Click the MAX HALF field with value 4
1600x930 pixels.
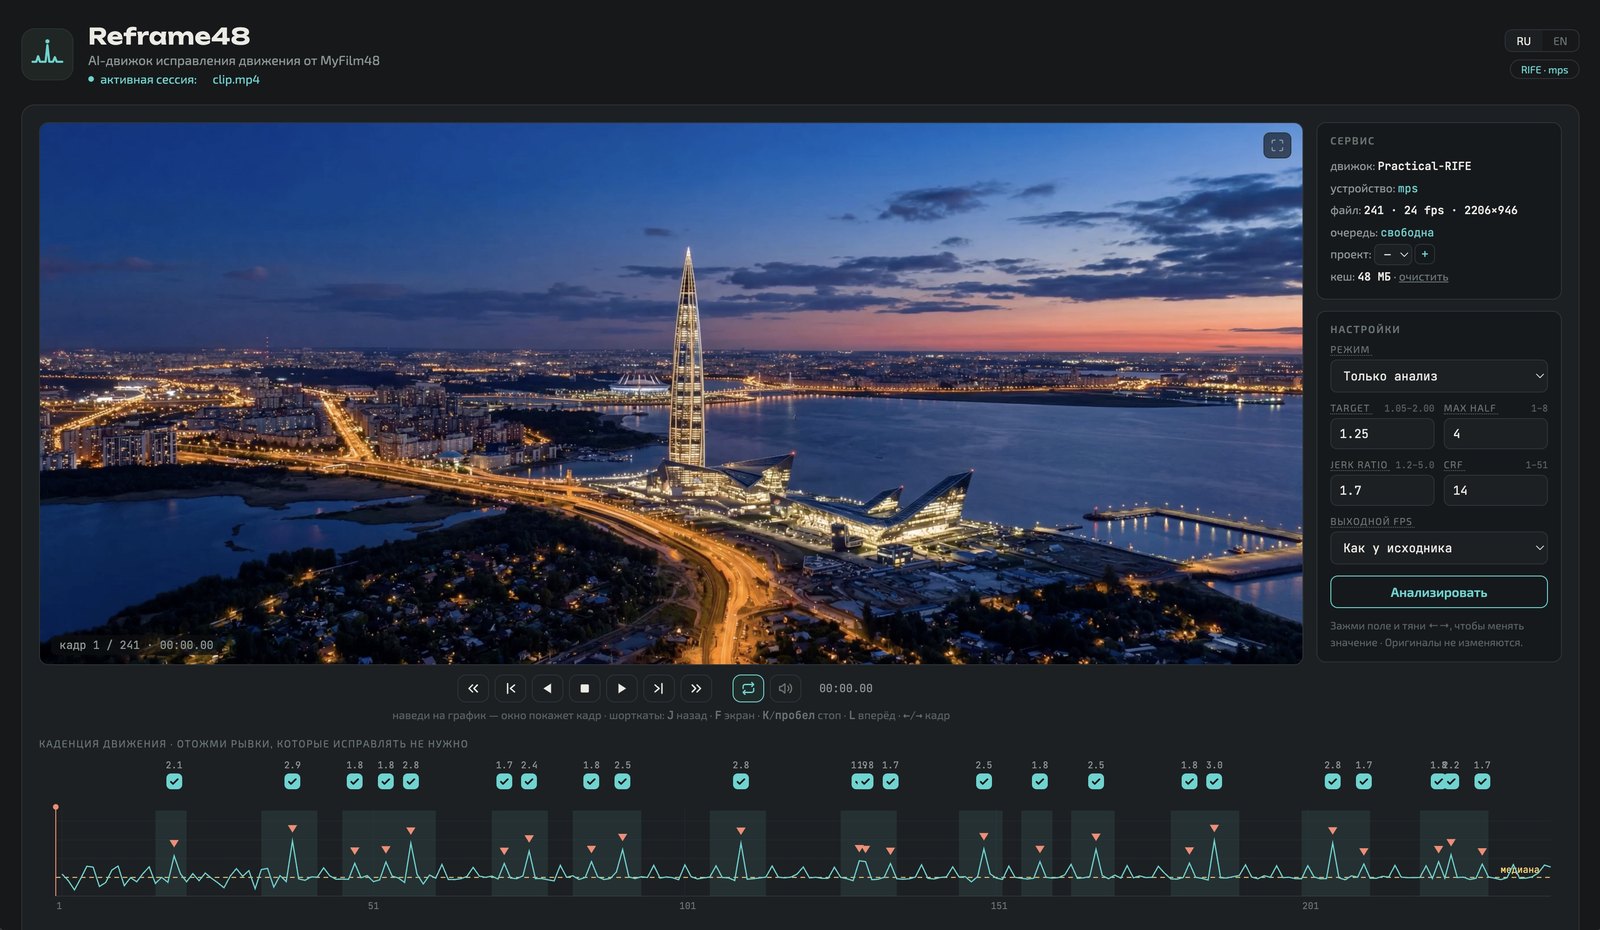[1495, 434]
